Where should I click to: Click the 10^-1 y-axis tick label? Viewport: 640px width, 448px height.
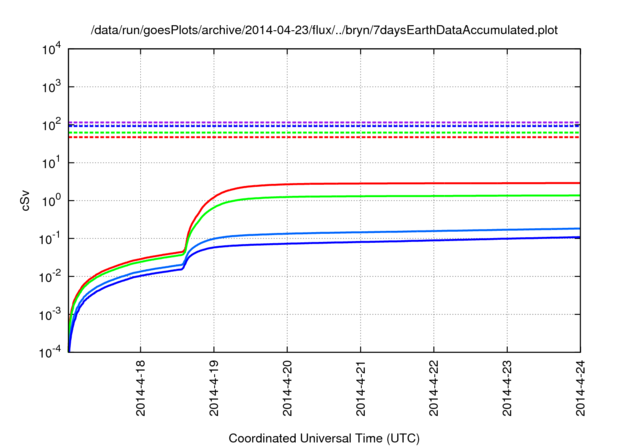tap(50, 238)
